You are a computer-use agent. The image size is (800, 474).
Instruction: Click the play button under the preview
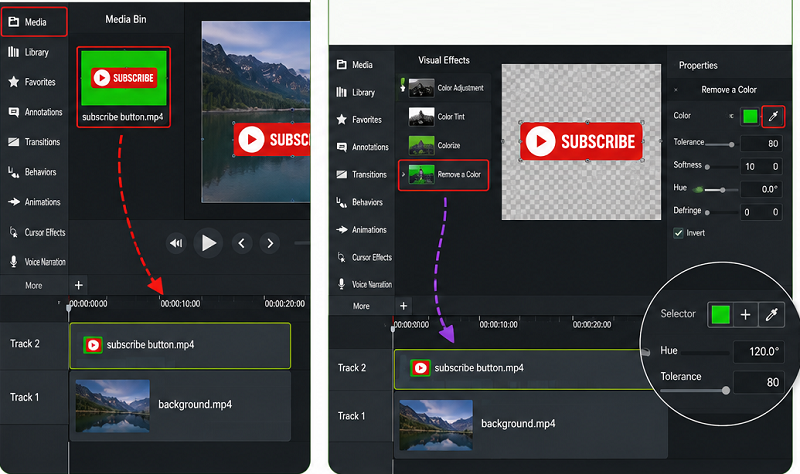click(208, 243)
